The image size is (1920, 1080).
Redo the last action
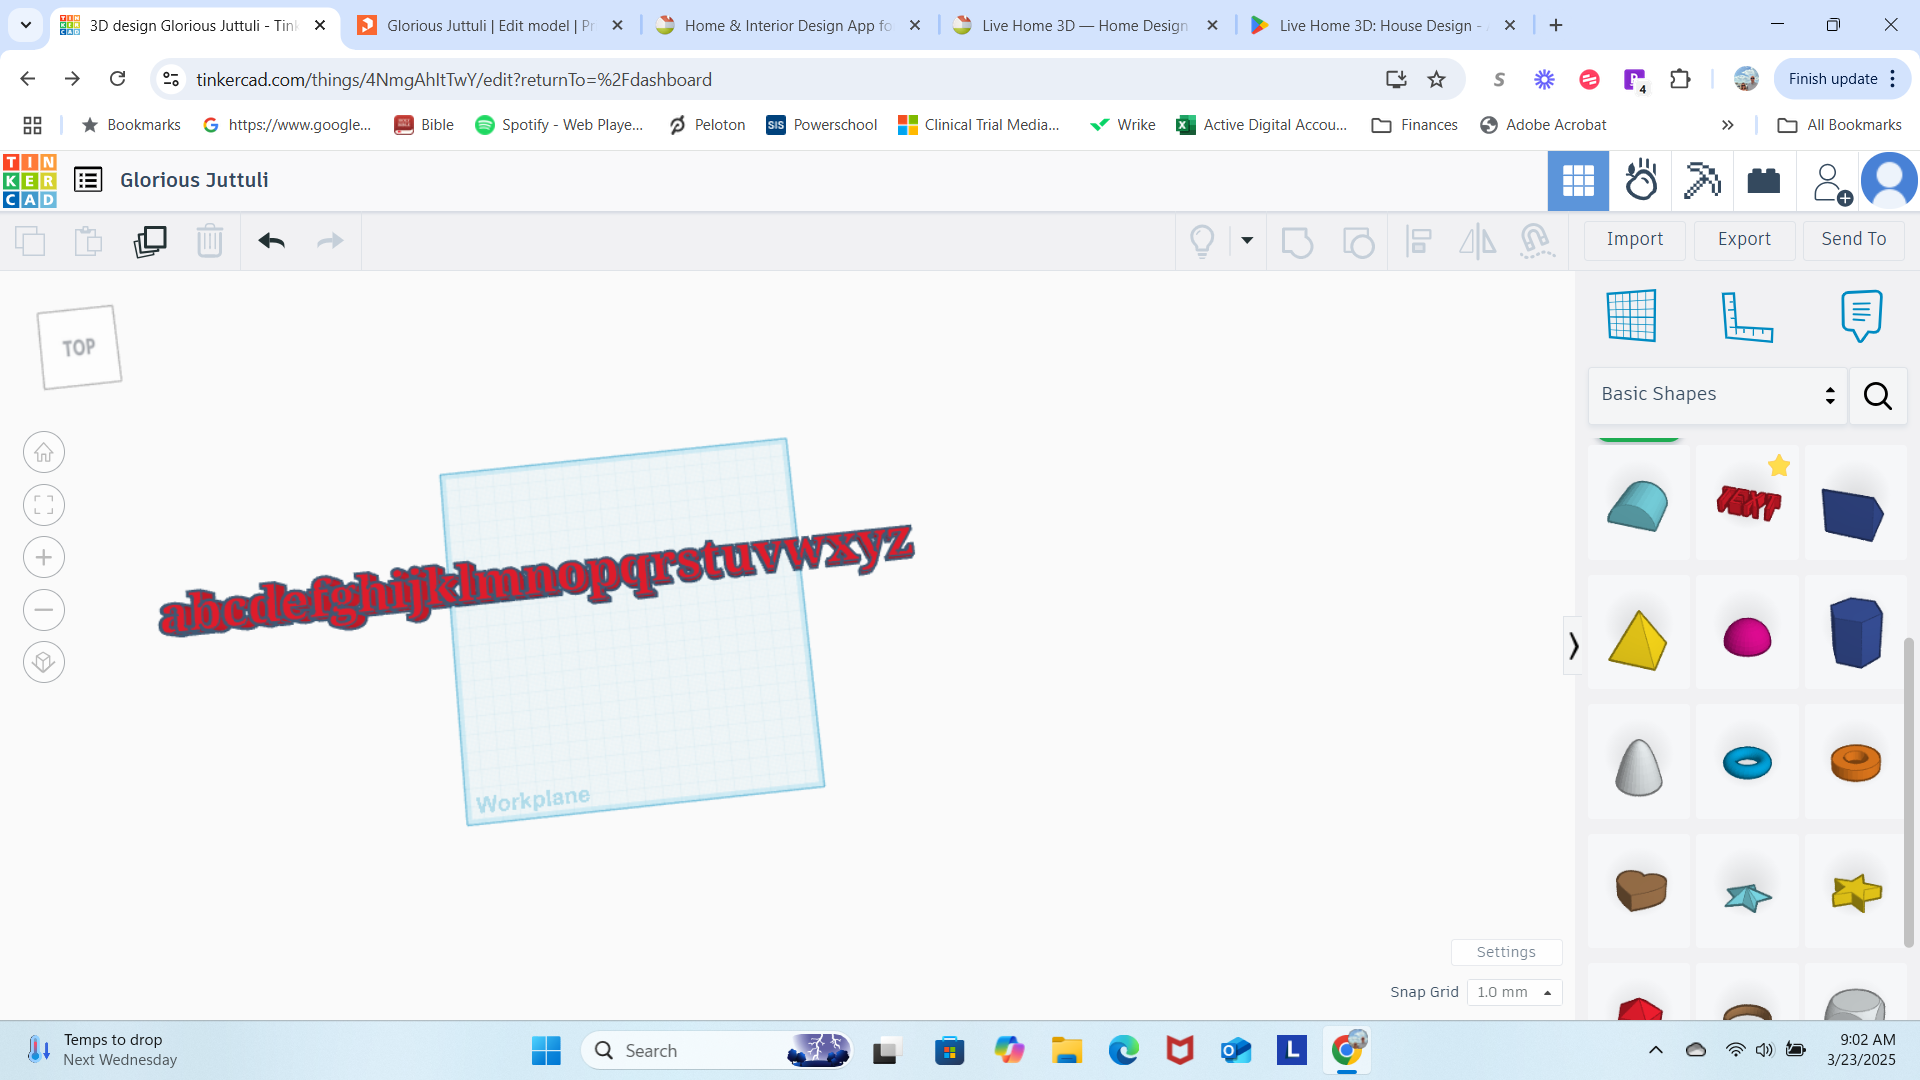tap(330, 241)
